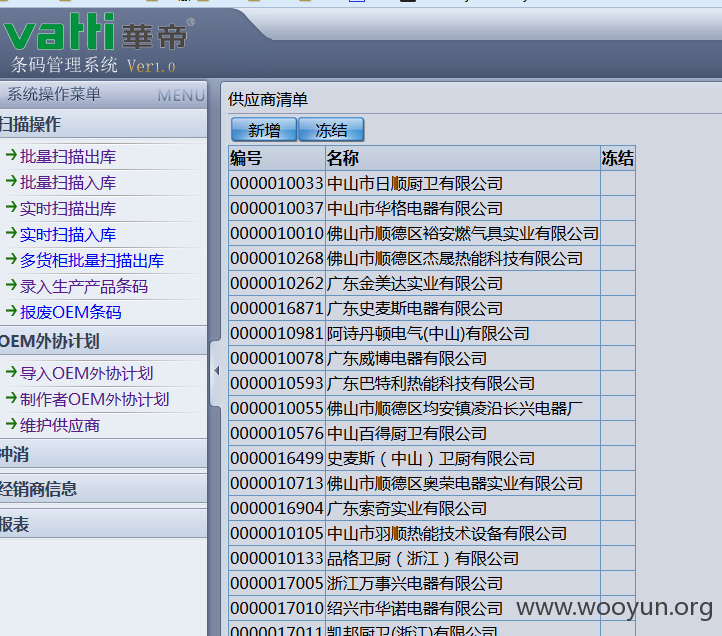Select row 阿诗丹顿电气(中山)有限公司
Screen dimensions: 722x636
[432, 333]
